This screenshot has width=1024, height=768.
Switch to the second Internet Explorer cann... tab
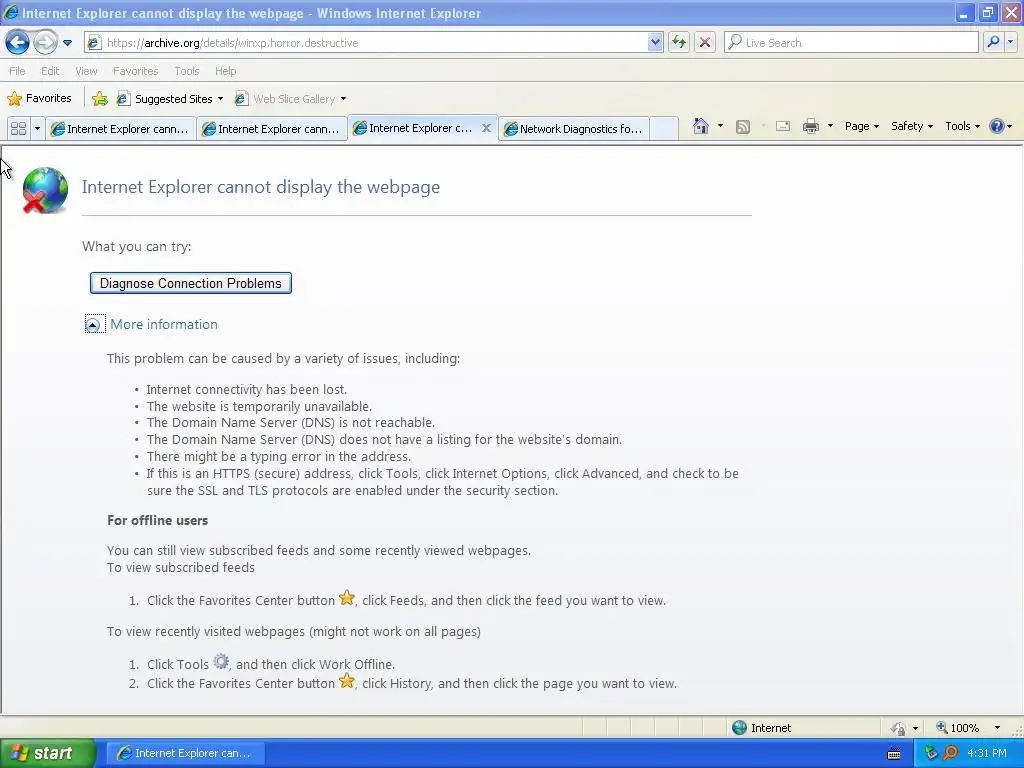point(272,129)
